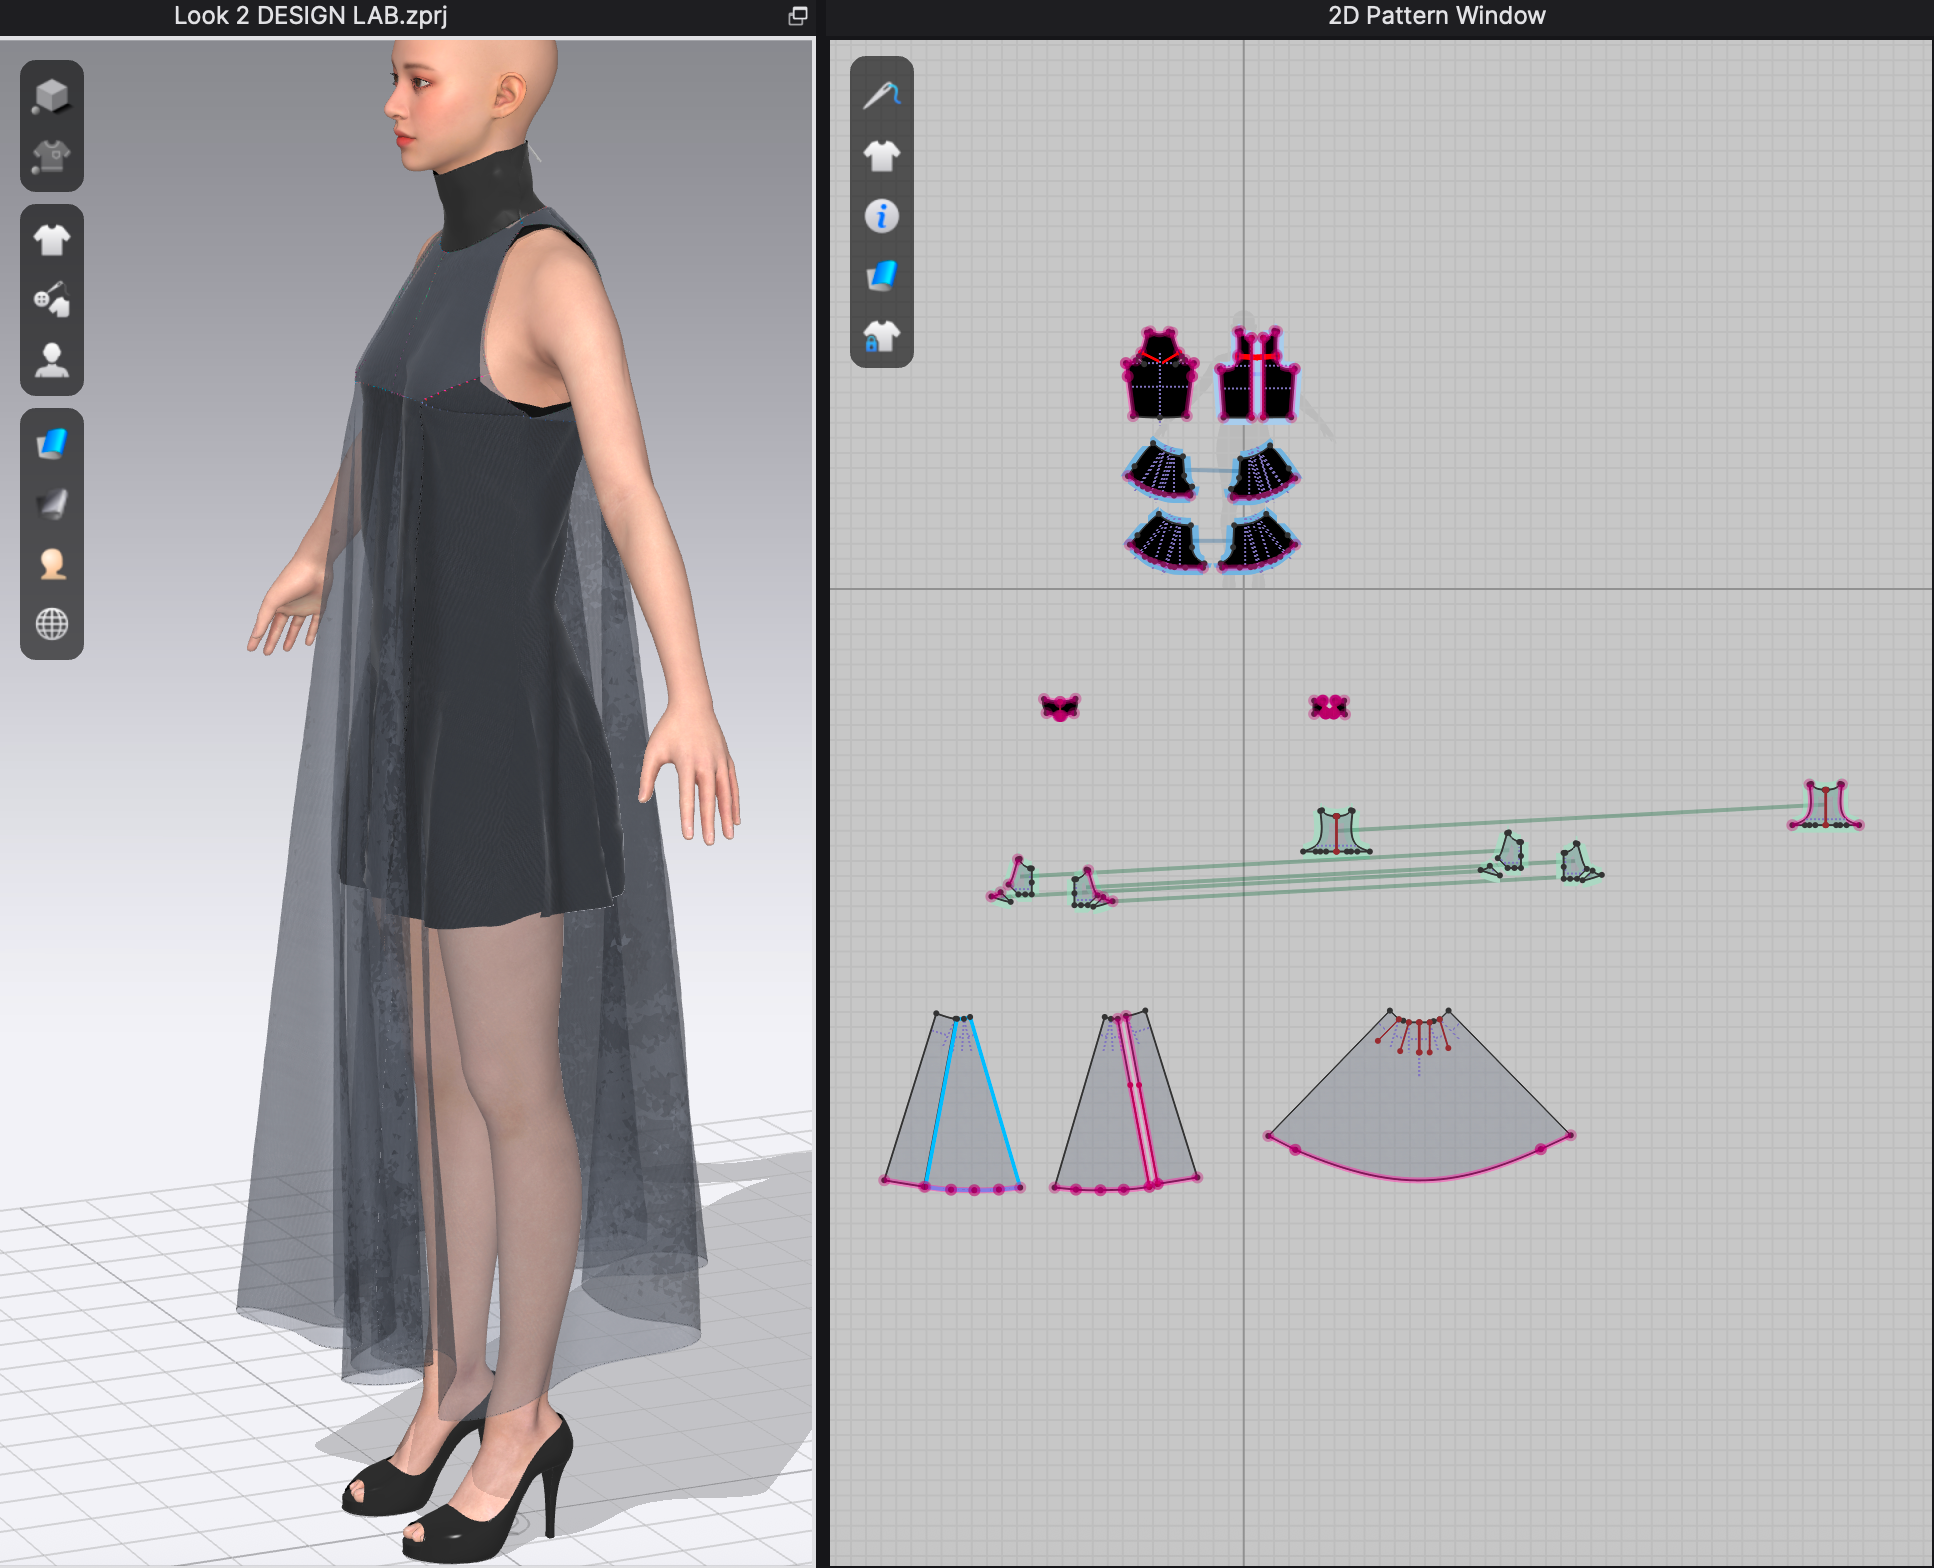The width and height of the screenshot is (1934, 1568).
Task: Click the skin-tone avatar head render icon
Action: [51, 564]
